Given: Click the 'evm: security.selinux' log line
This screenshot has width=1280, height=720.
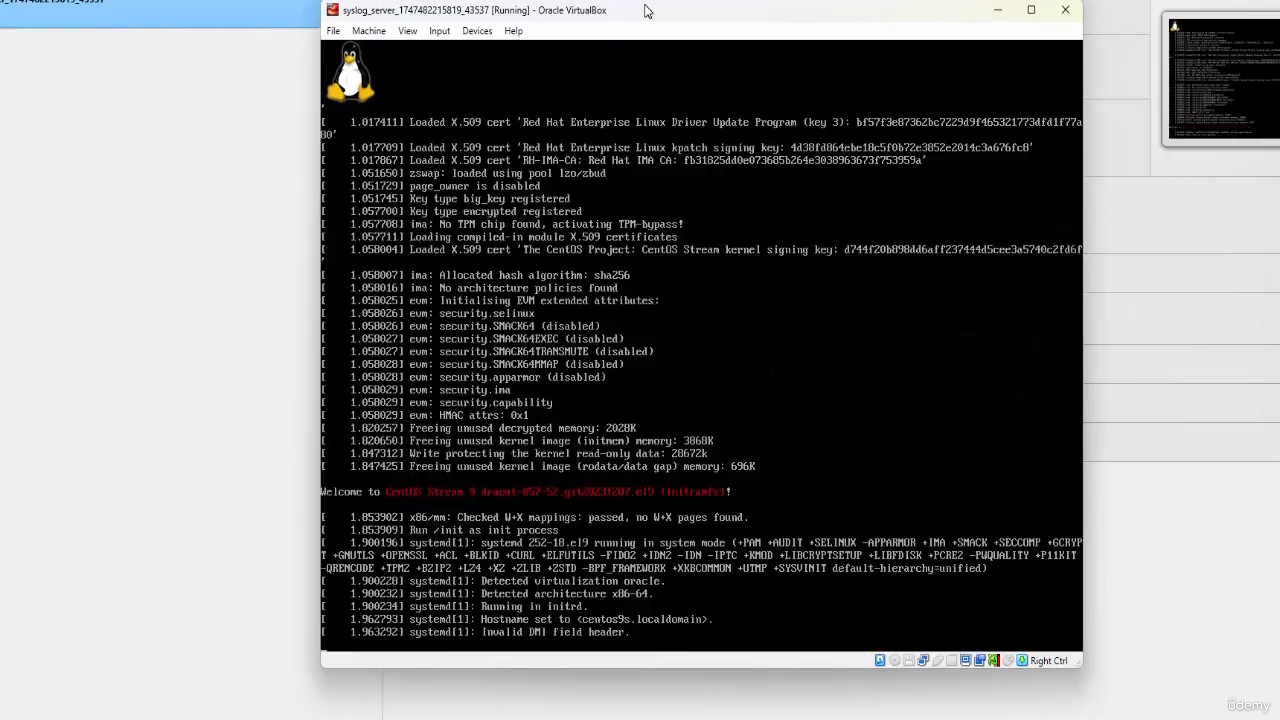Looking at the screenshot, I should 428,313.
